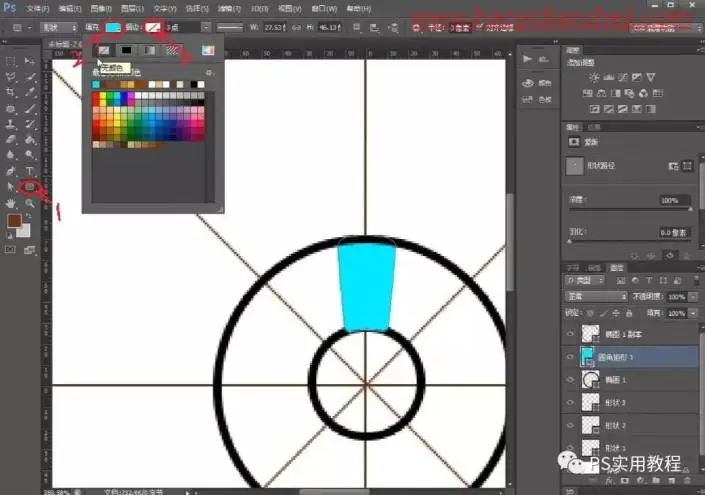Hide the 椭圆 1 layer

tap(571, 380)
